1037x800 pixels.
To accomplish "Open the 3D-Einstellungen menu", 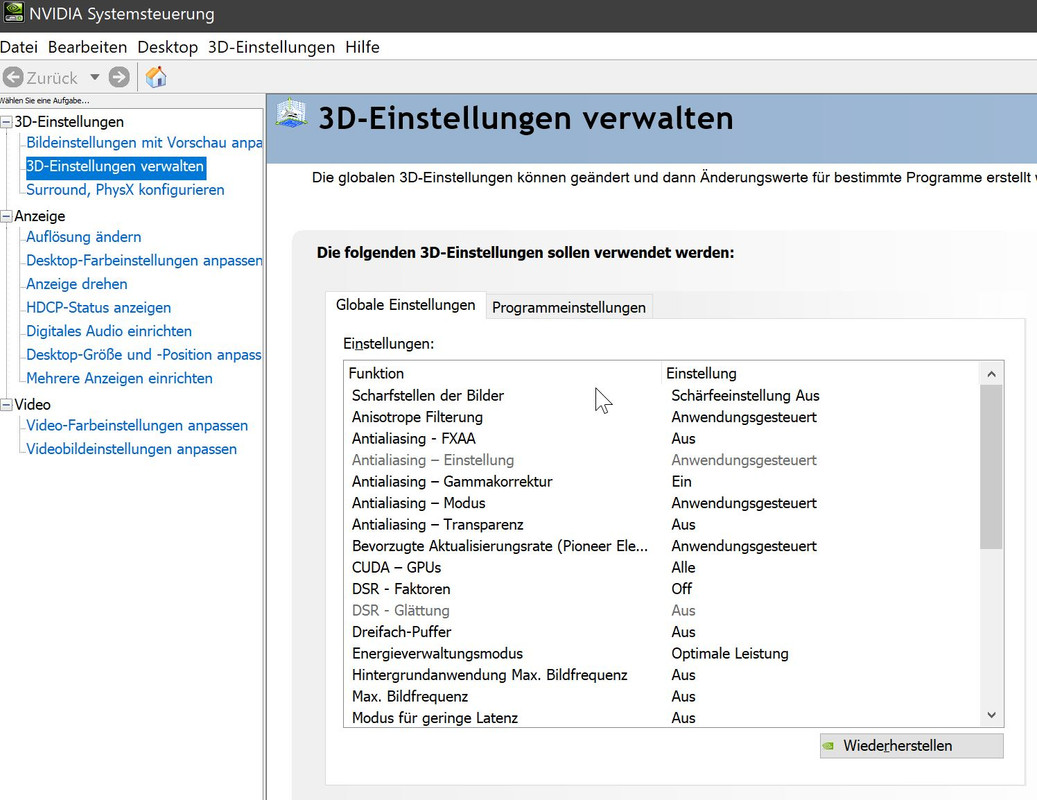I will (271, 47).
